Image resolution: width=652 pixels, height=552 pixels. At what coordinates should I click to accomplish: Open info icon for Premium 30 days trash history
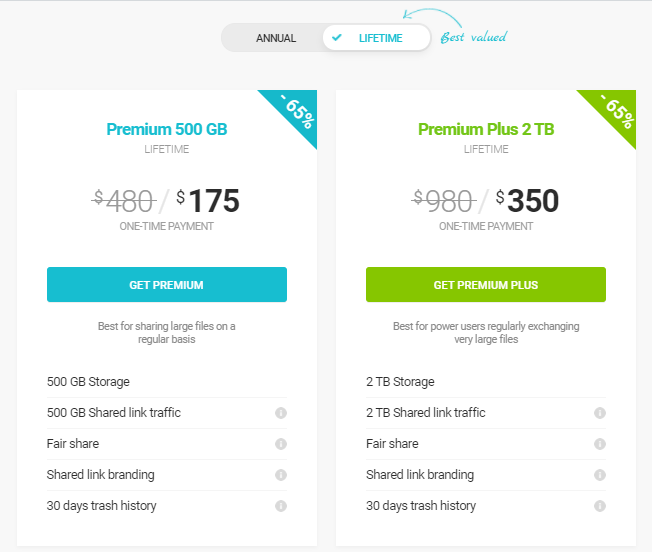coord(281,506)
